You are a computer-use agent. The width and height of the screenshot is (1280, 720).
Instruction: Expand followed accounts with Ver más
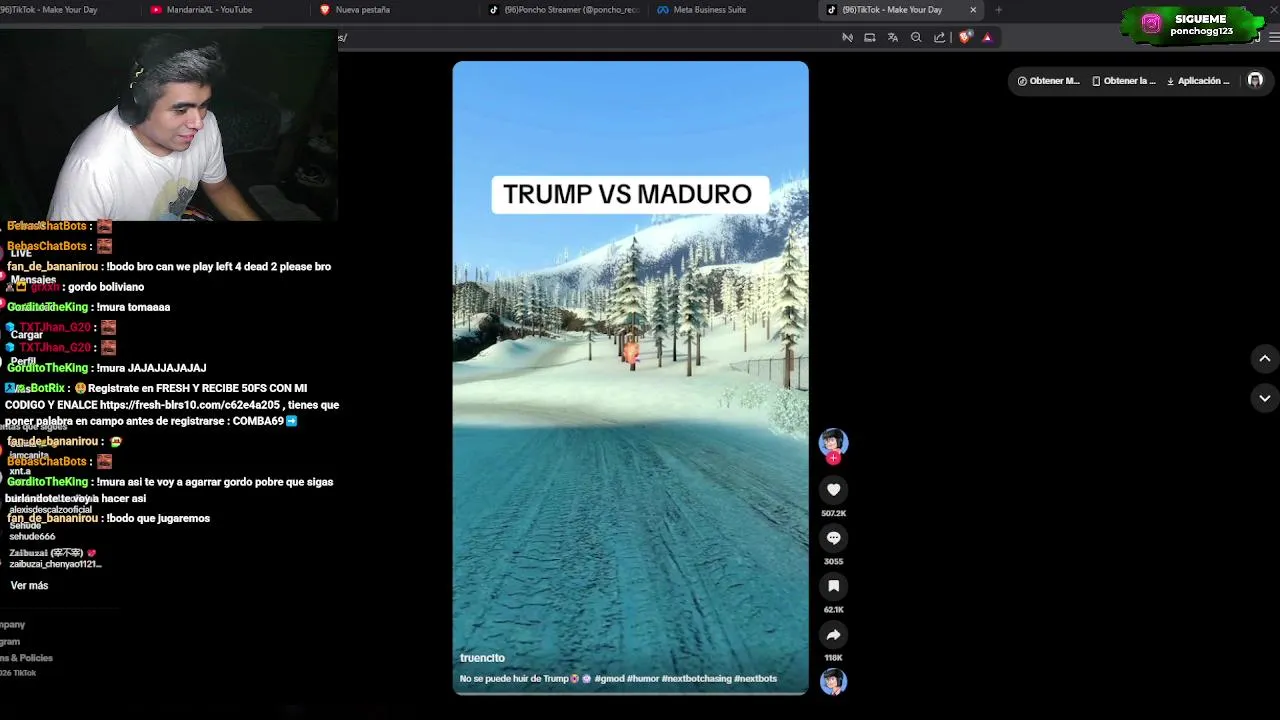tap(29, 586)
